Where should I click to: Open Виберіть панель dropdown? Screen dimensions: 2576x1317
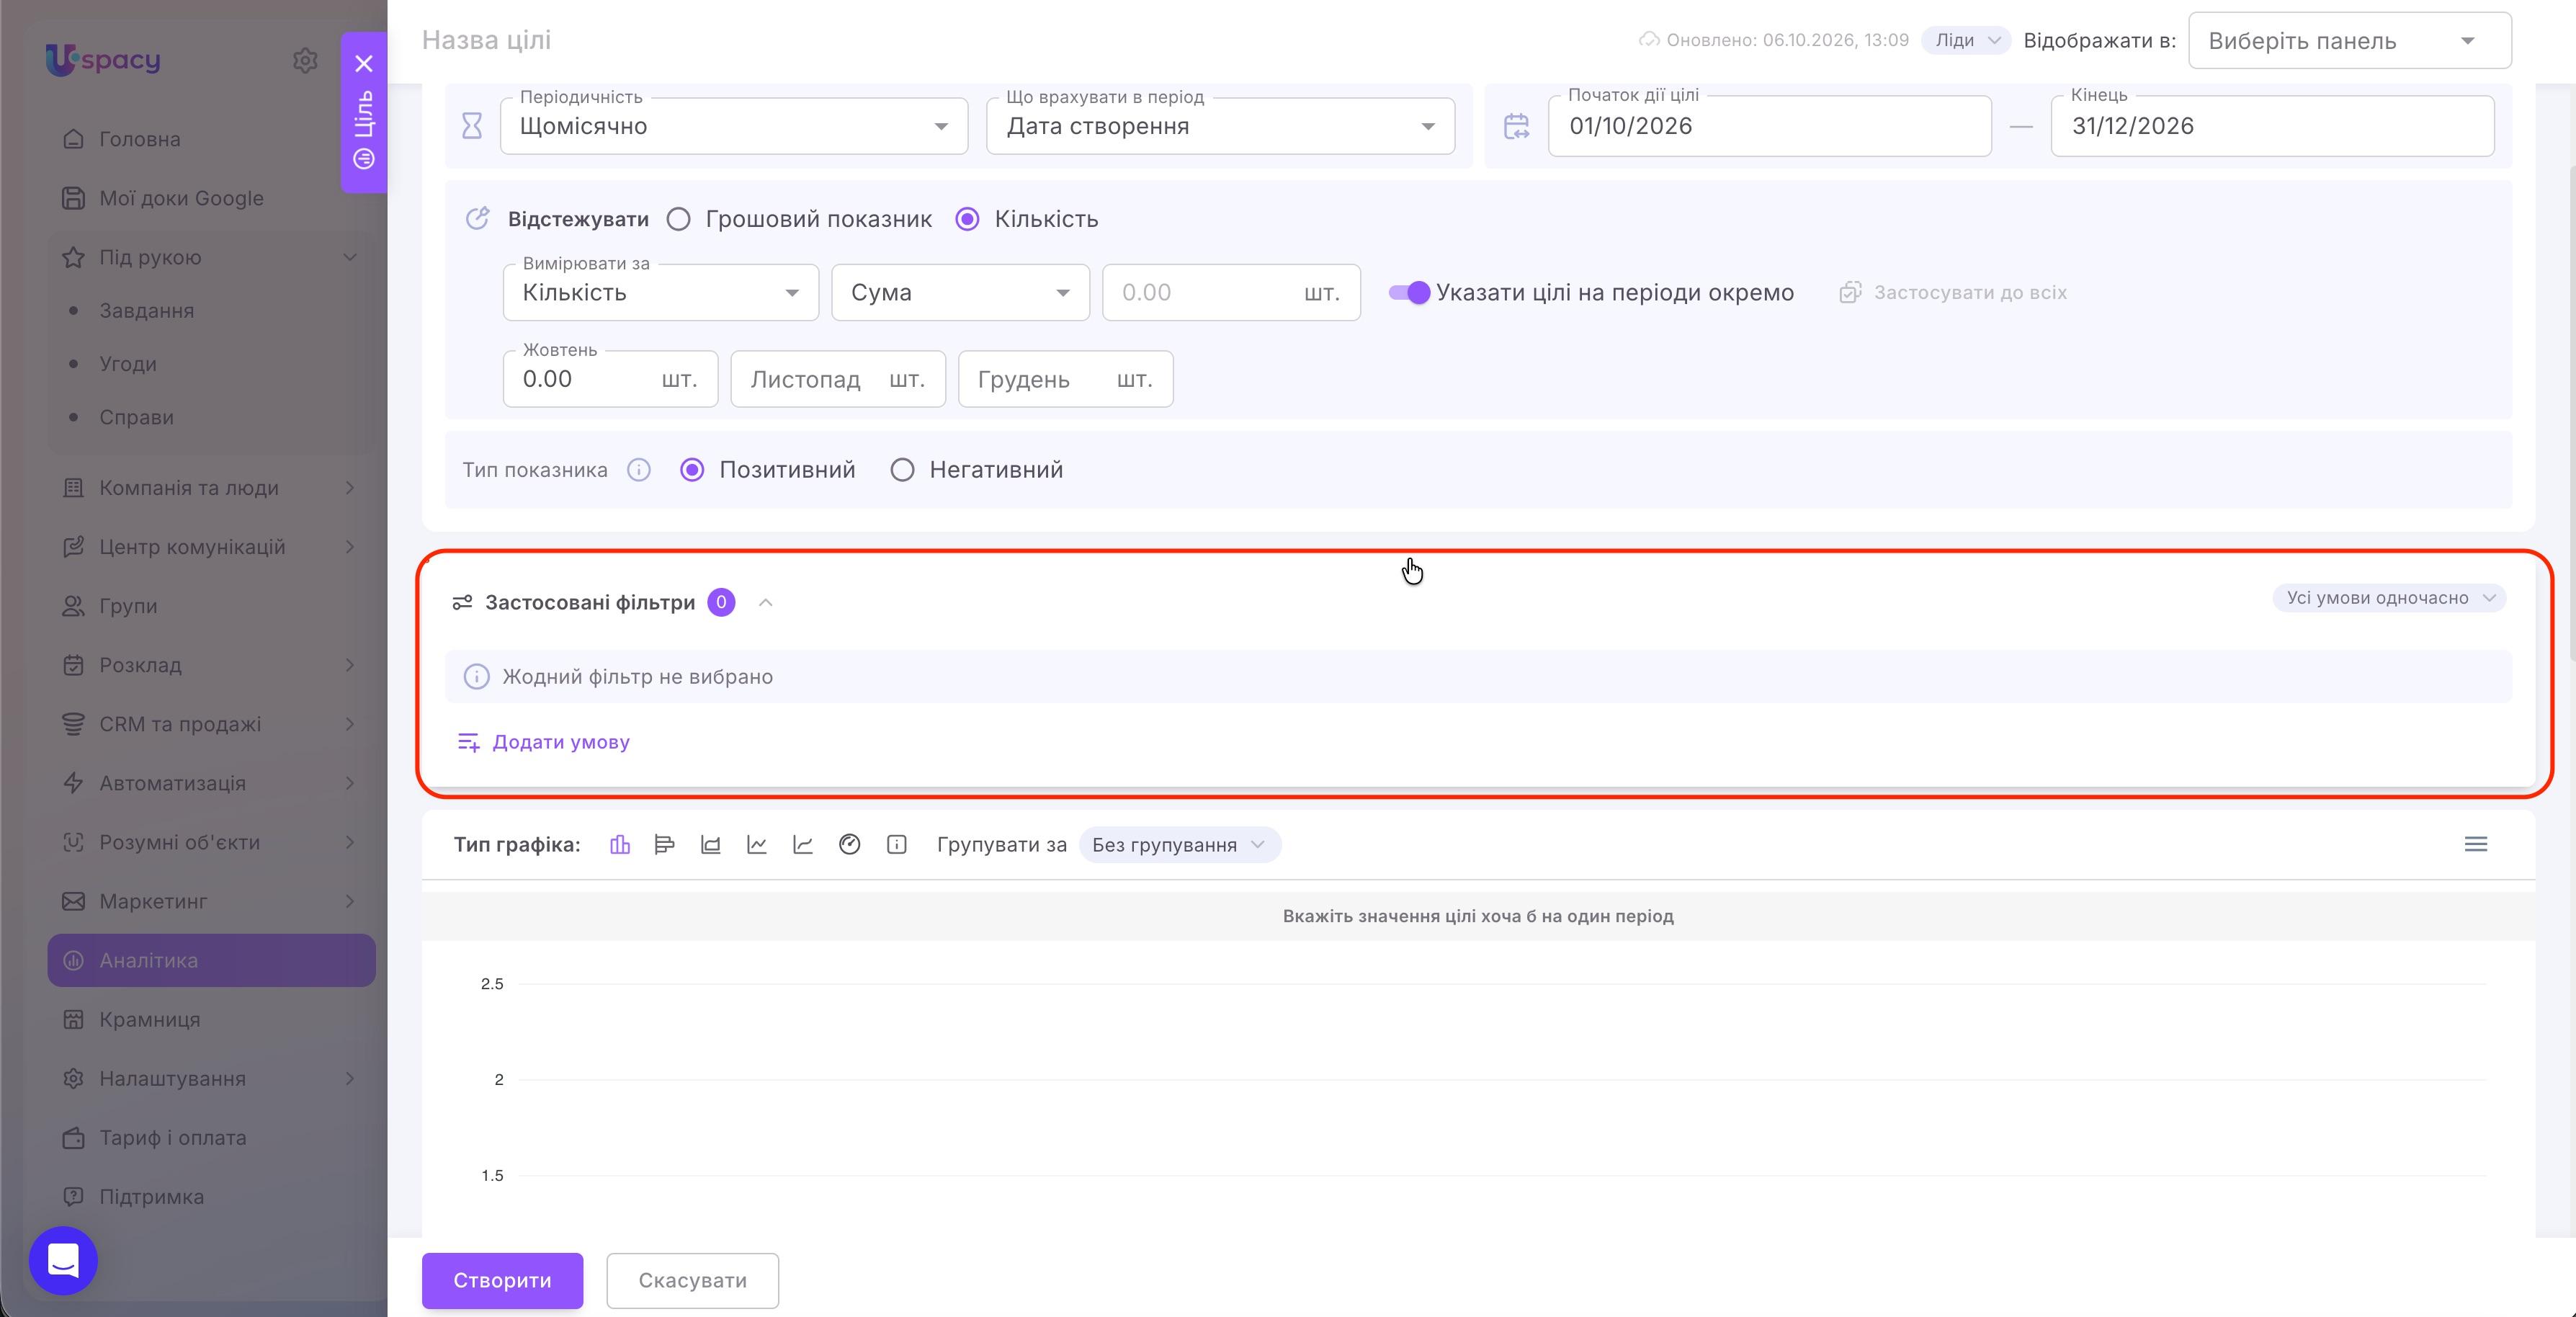[x=2349, y=41]
